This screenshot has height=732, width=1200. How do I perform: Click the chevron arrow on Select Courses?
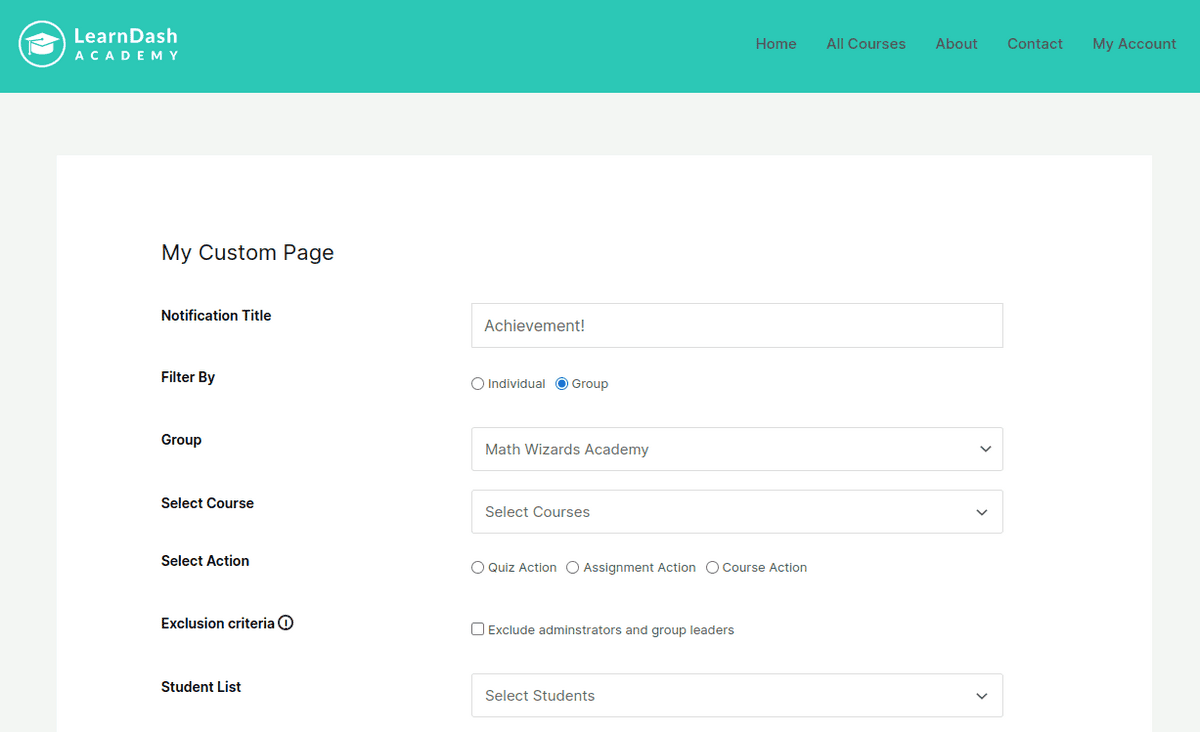(982, 512)
